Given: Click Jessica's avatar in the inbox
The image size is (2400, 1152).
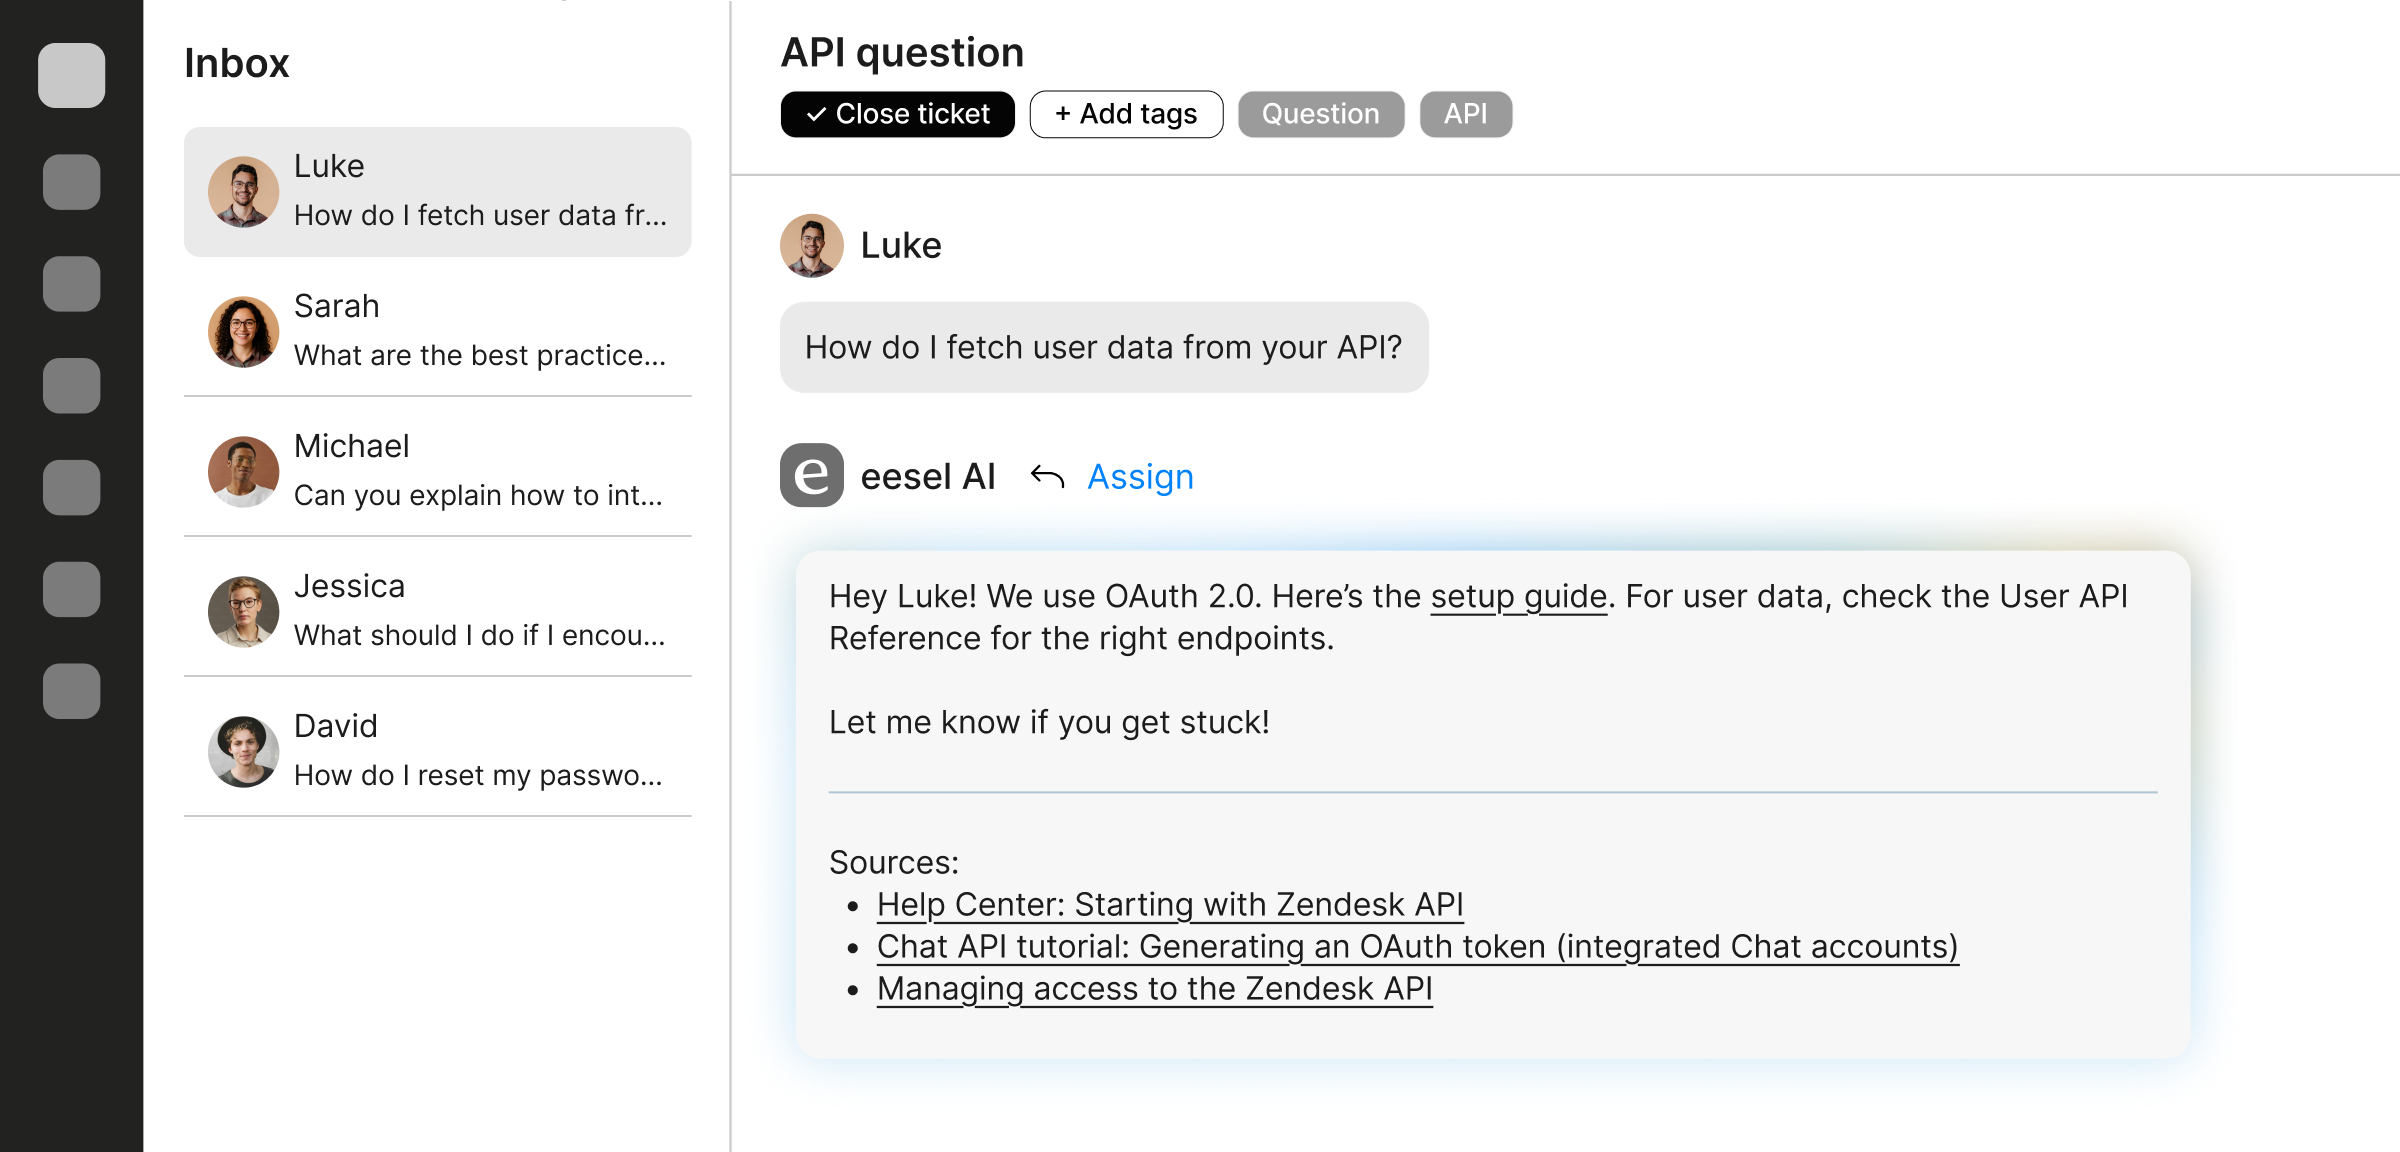Looking at the screenshot, I should click(243, 611).
